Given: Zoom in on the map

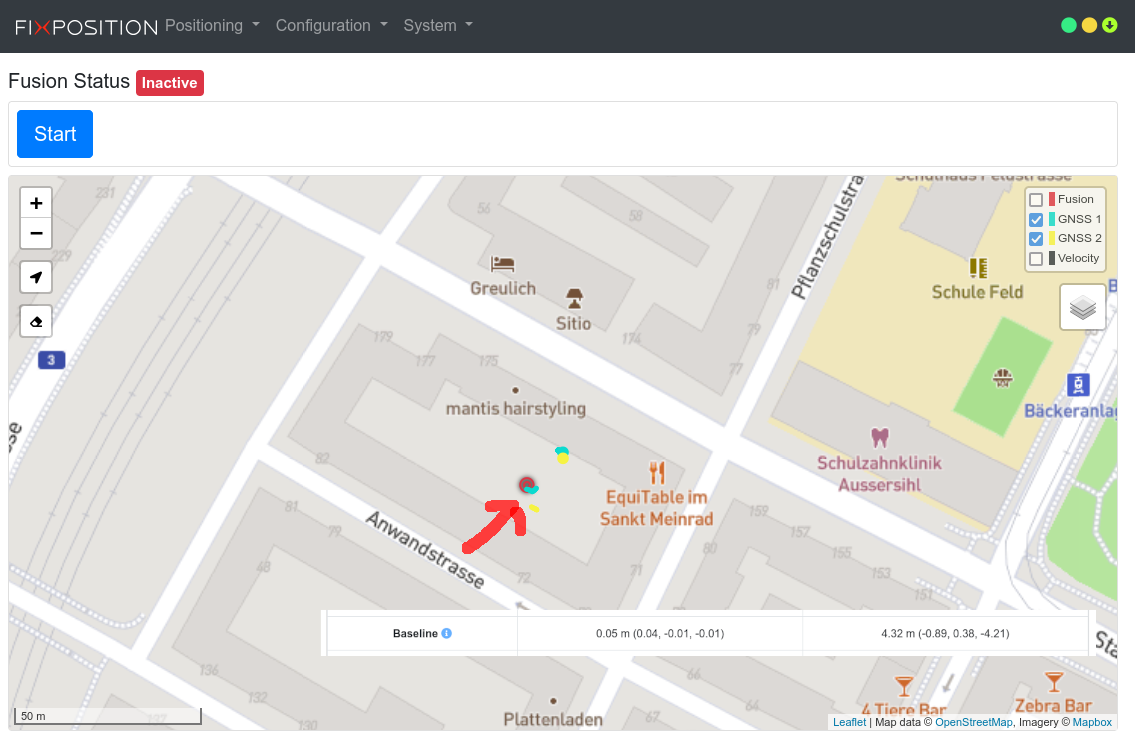Looking at the screenshot, I should pyautogui.click(x=36, y=203).
